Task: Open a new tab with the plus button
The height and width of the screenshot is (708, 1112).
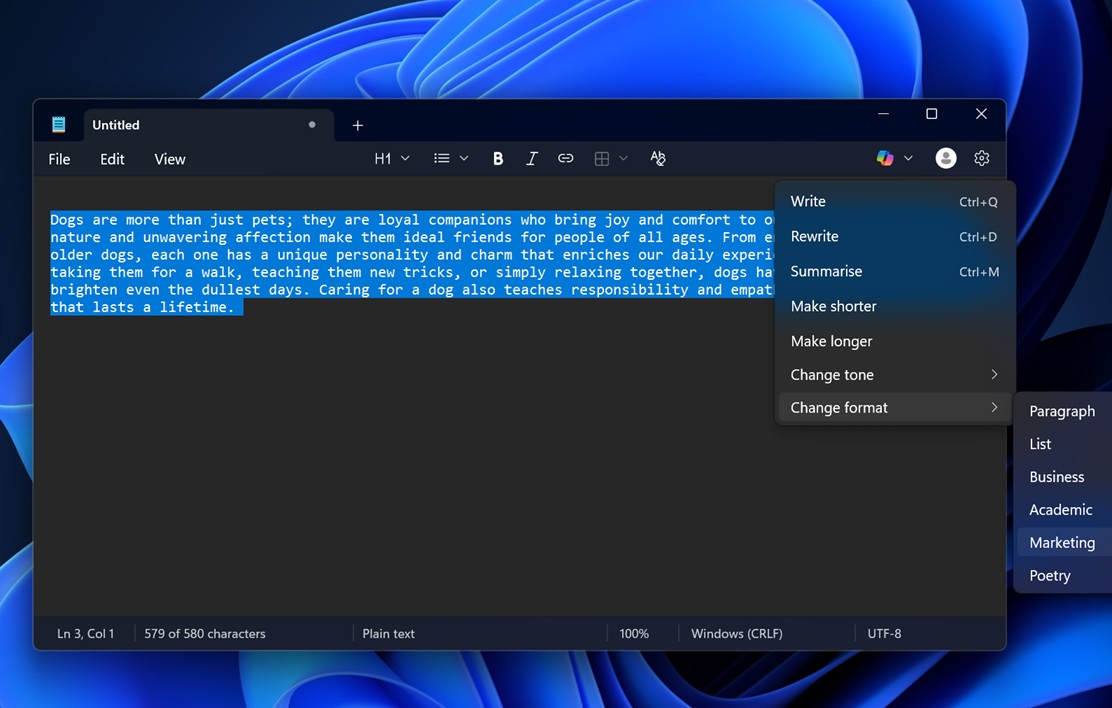Action: point(357,125)
